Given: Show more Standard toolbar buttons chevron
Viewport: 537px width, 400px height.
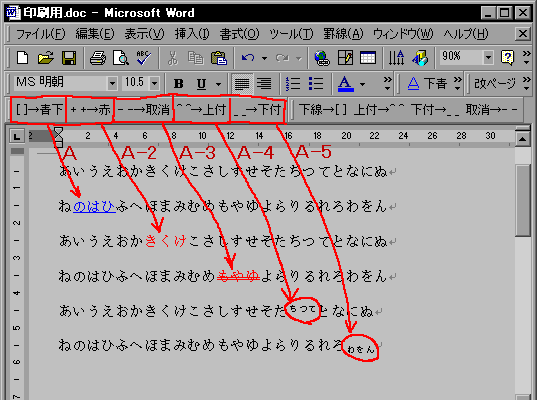Looking at the screenshot, I should (x=526, y=58).
